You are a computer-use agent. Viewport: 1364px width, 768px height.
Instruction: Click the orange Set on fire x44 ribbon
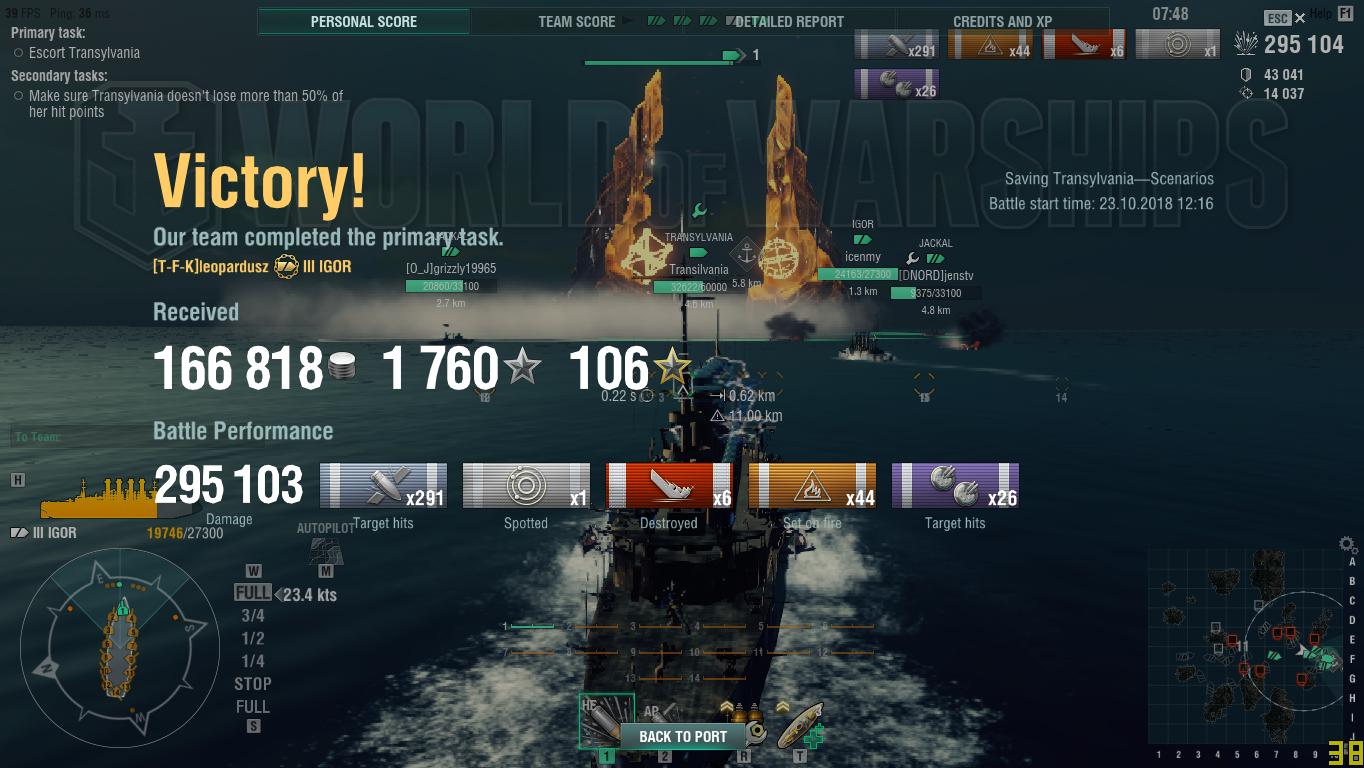812,486
